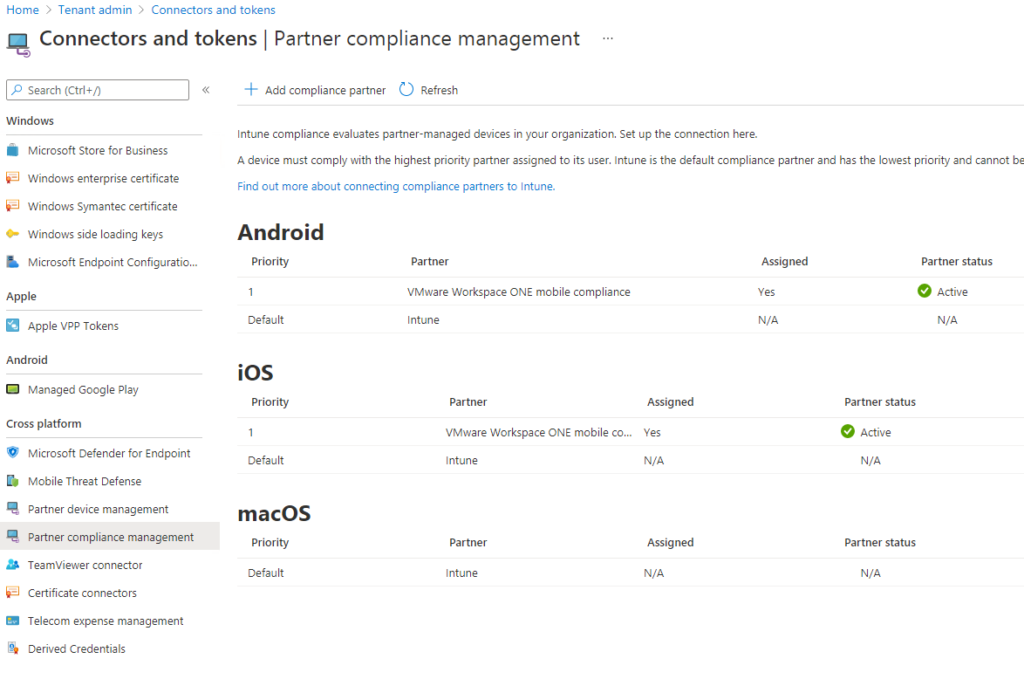Click Add compliance partner label

[325, 90]
